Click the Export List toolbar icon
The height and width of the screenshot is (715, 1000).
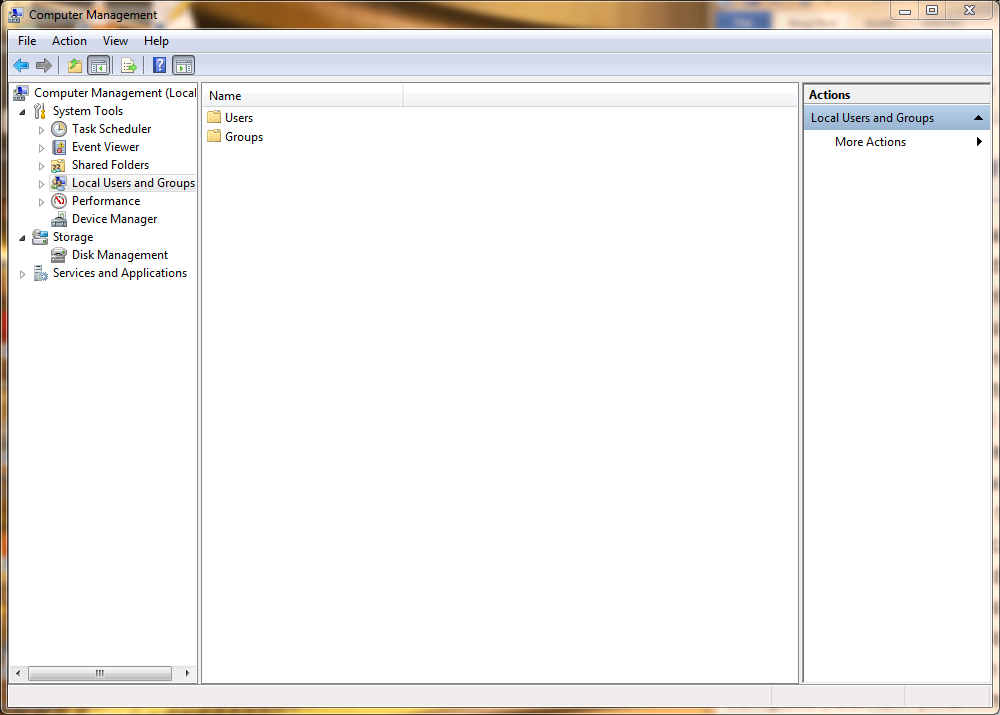point(129,65)
